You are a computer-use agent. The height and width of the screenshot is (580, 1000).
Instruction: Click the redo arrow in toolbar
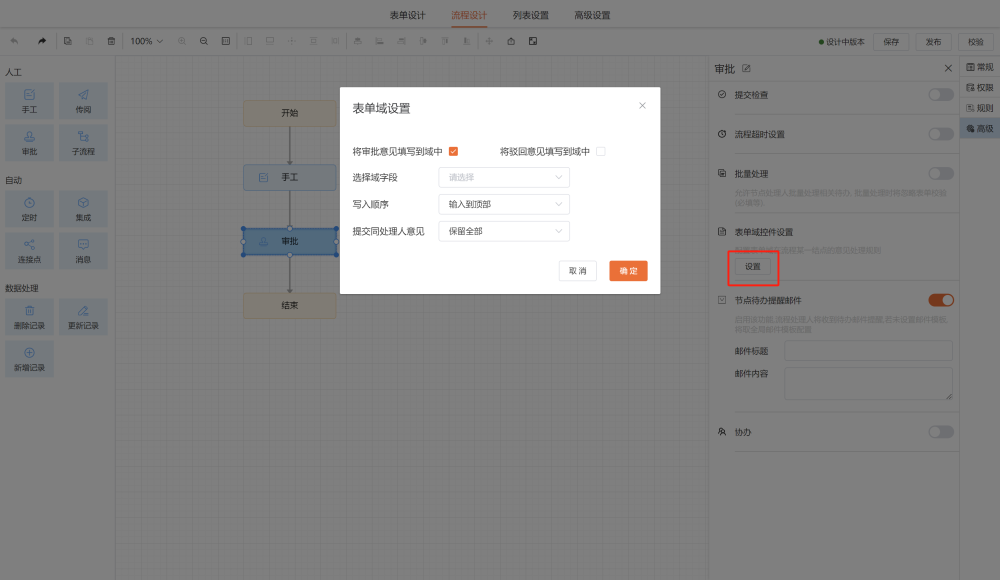pyautogui.click(x=42, y=41)
